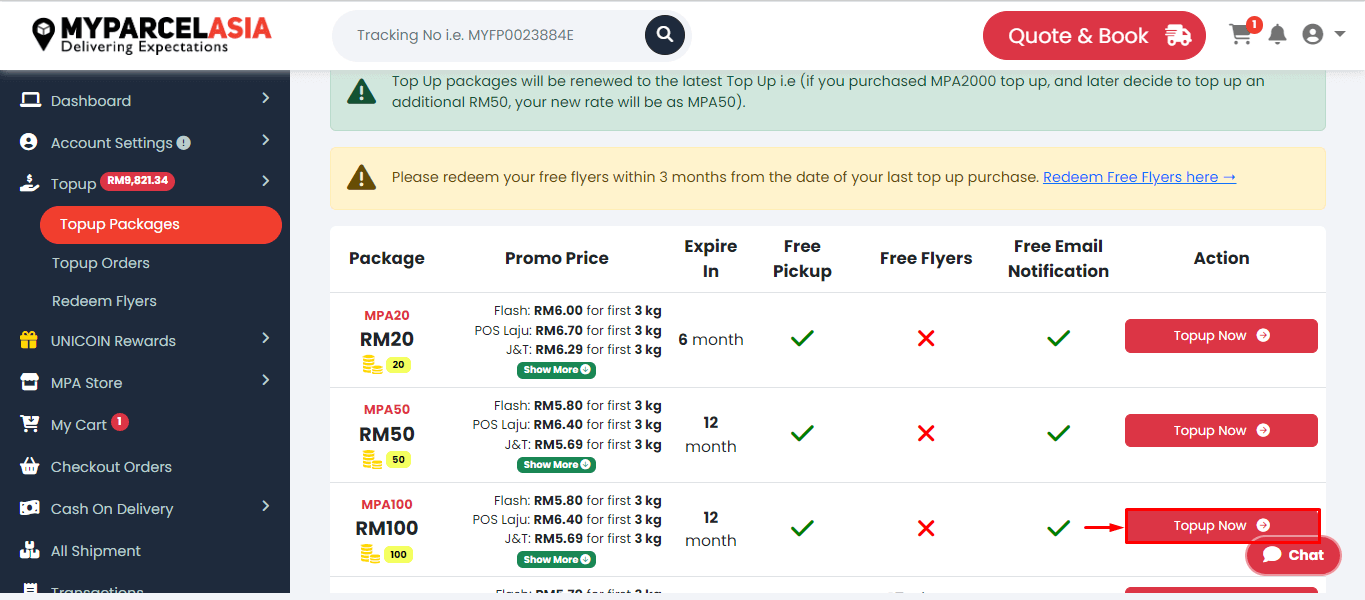This screenshot has width=1365, height=600.
Task: Click the Promo Price column header
Action: [557, 258]
